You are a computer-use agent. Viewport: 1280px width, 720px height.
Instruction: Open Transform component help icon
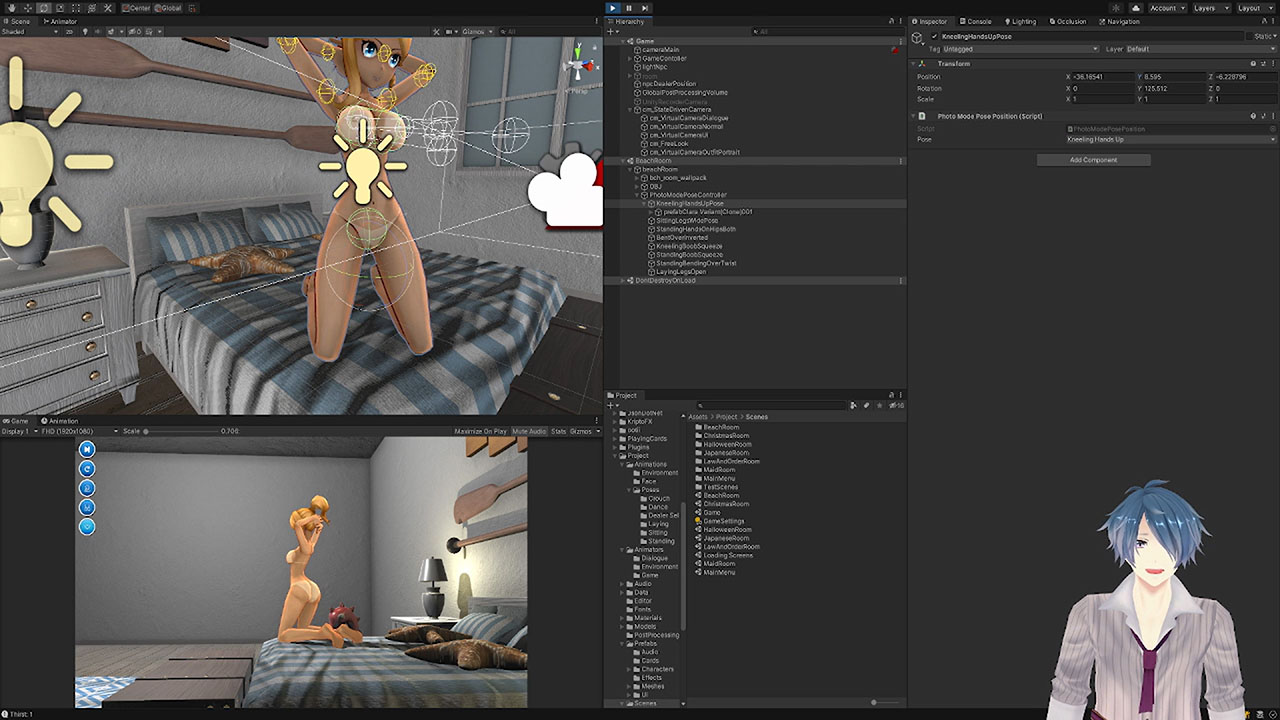point(1252,63)
